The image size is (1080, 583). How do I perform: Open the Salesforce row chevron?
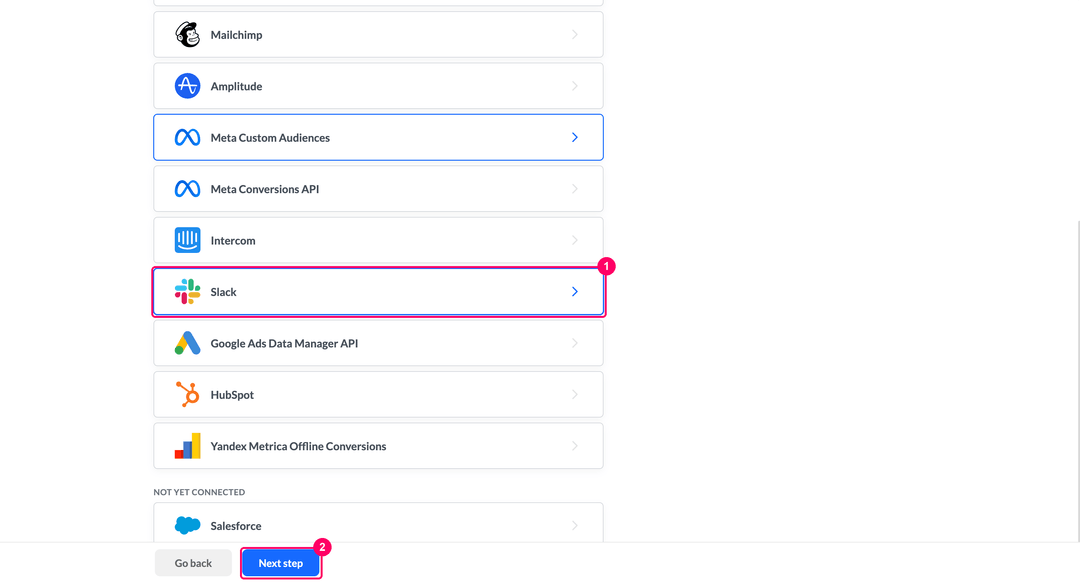point(574,525)
